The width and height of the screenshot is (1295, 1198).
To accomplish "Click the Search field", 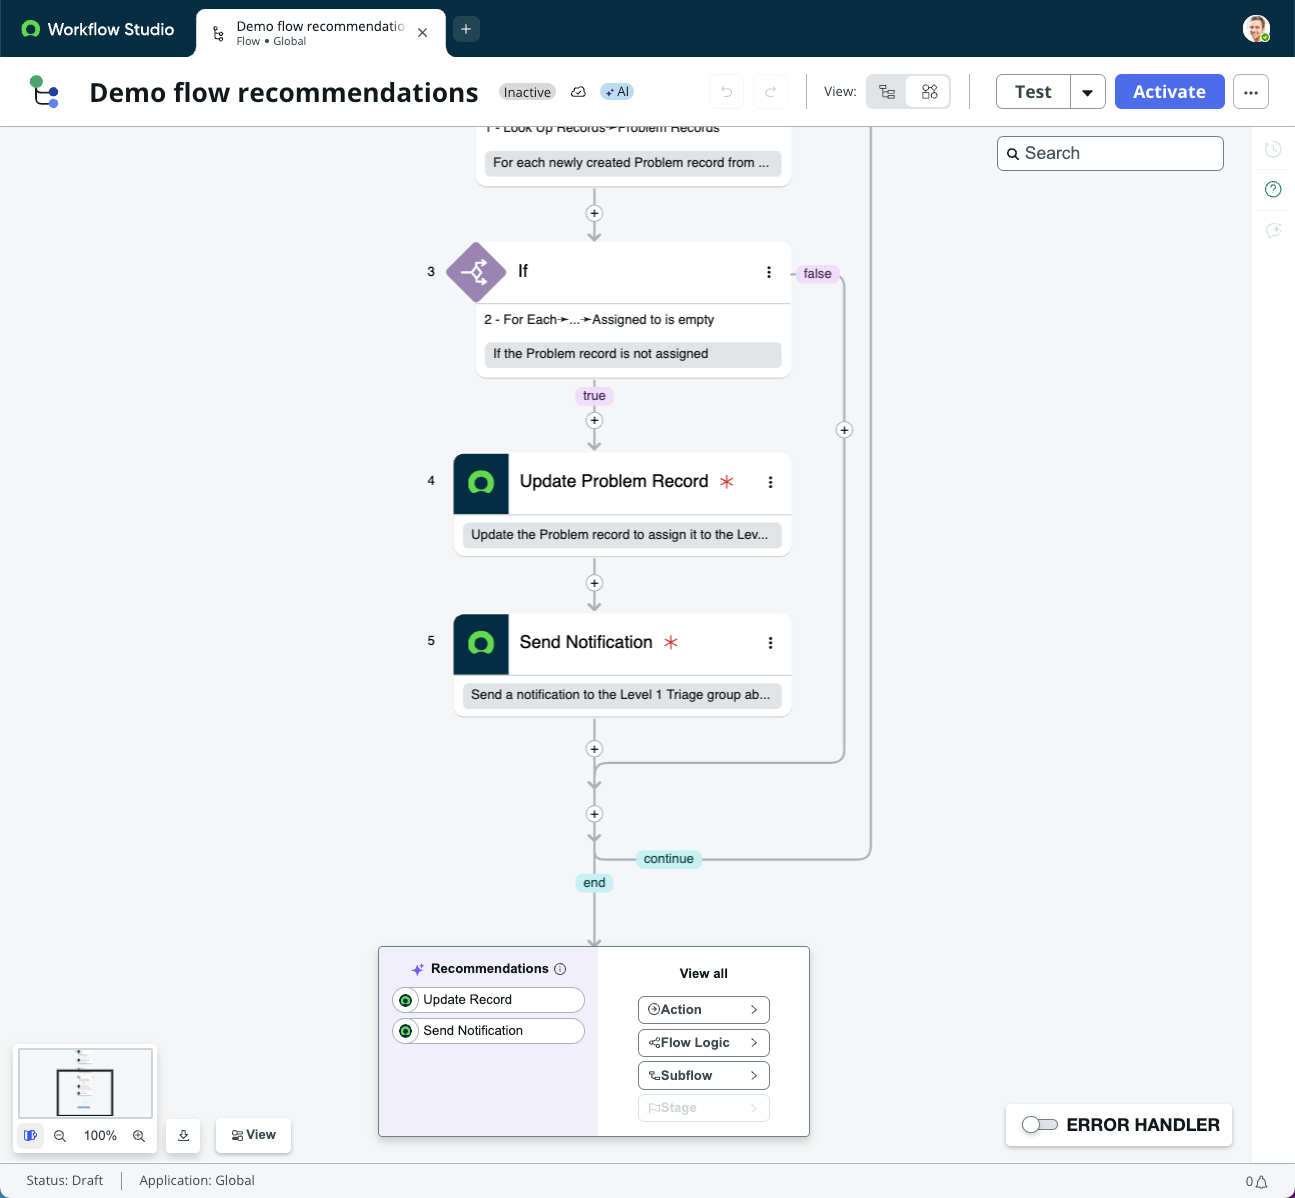I will [x=1110, y=153].
